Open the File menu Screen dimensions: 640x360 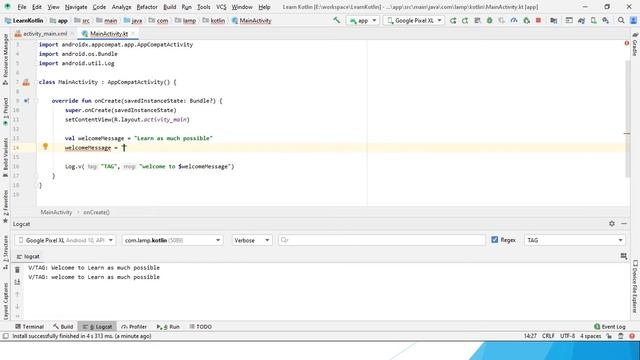22,7
